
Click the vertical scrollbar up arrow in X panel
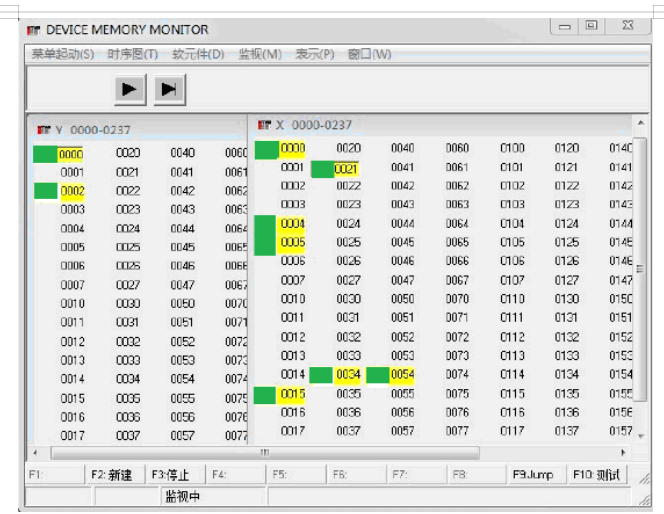(641, 123)
